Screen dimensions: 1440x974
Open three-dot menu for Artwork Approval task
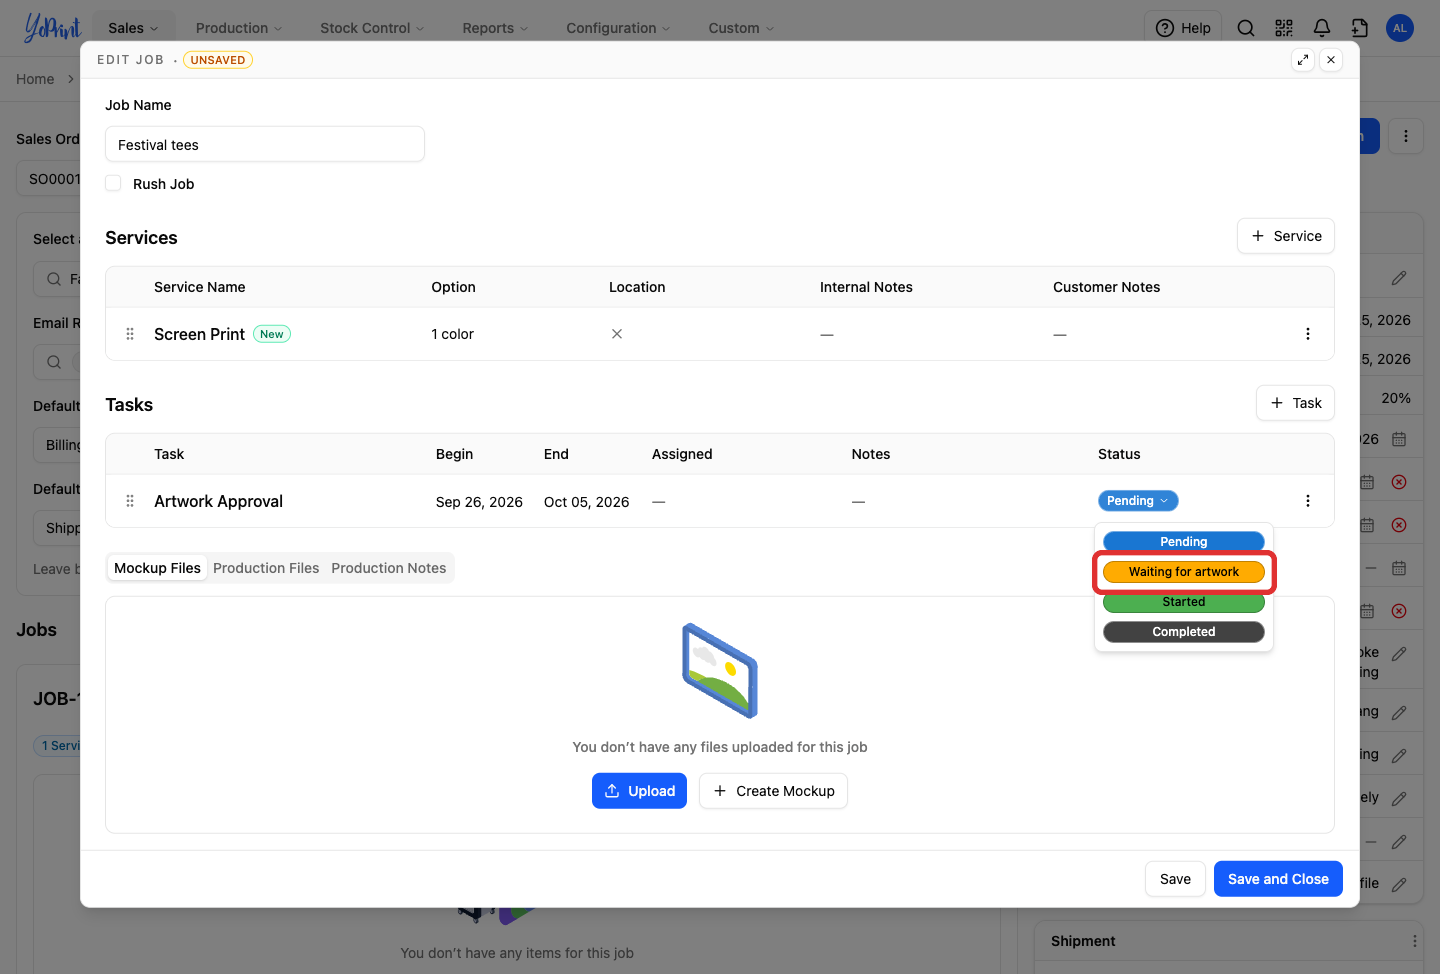(1308, 501)
